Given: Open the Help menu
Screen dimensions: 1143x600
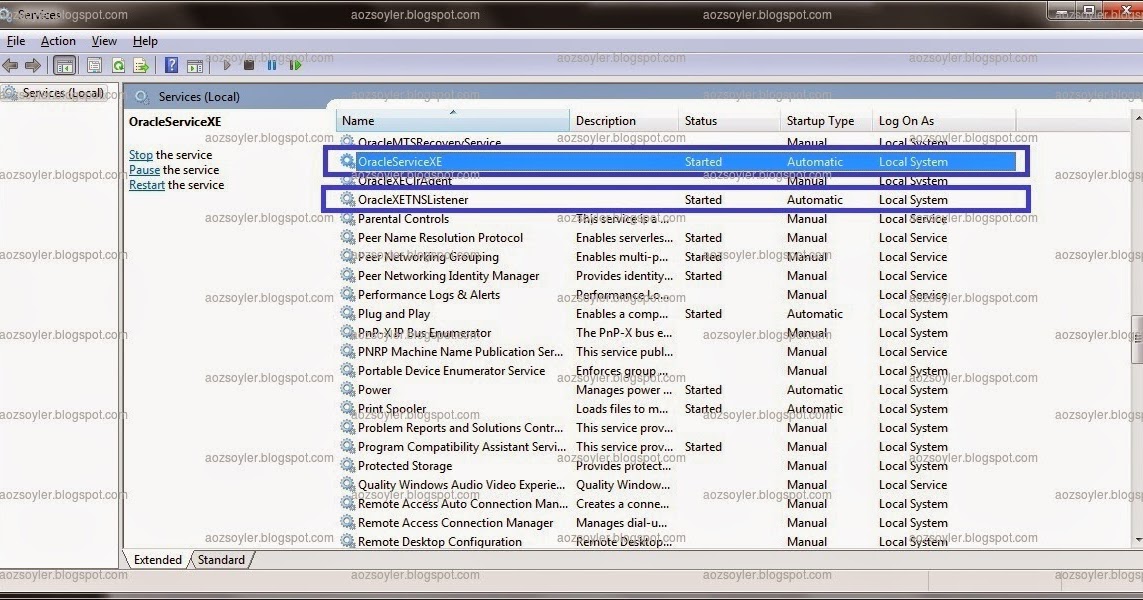Looking at the screenshot, I should [145, 41].
